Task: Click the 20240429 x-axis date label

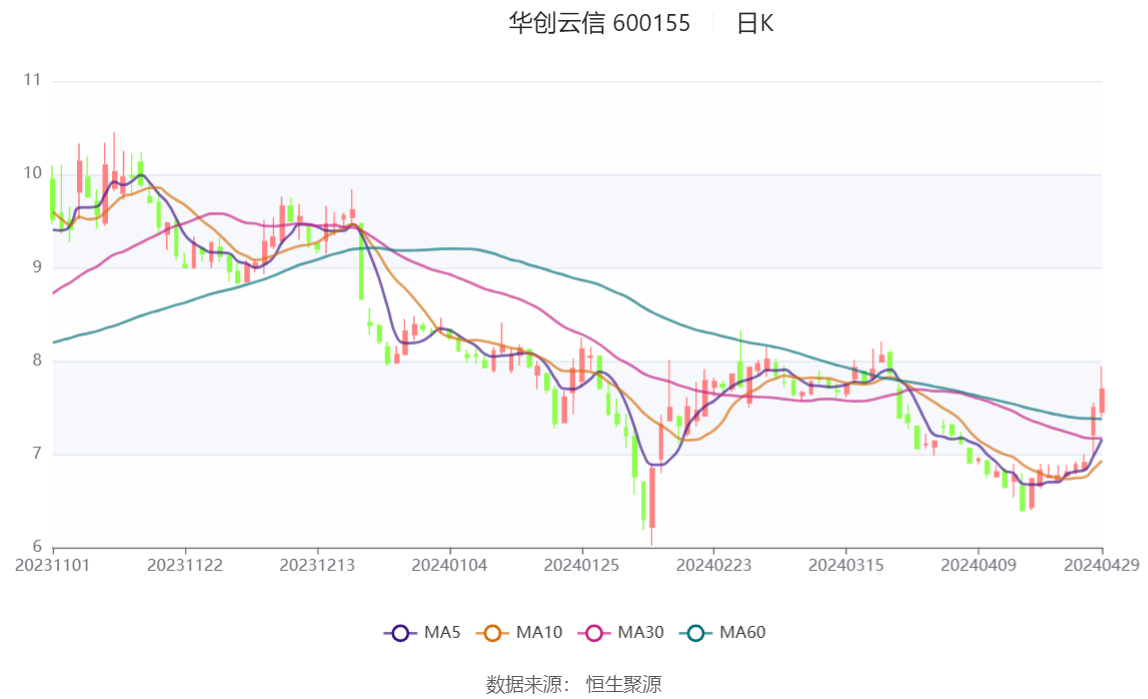Action: [1101, 566]
